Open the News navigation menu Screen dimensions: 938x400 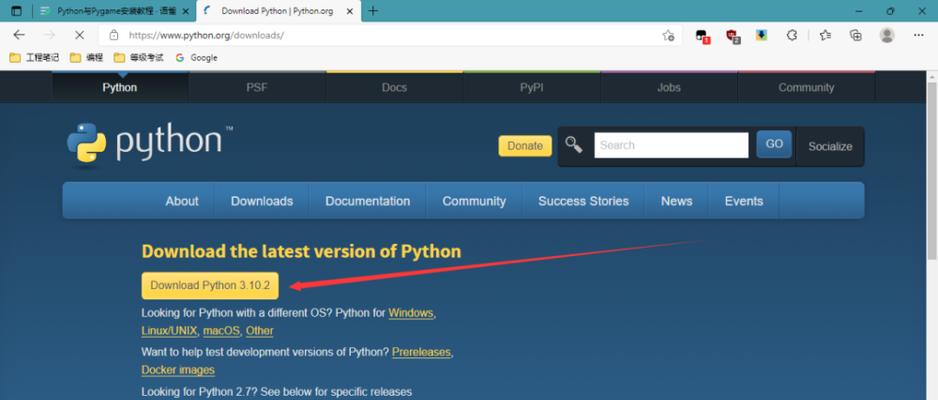[x=677, y=201]
